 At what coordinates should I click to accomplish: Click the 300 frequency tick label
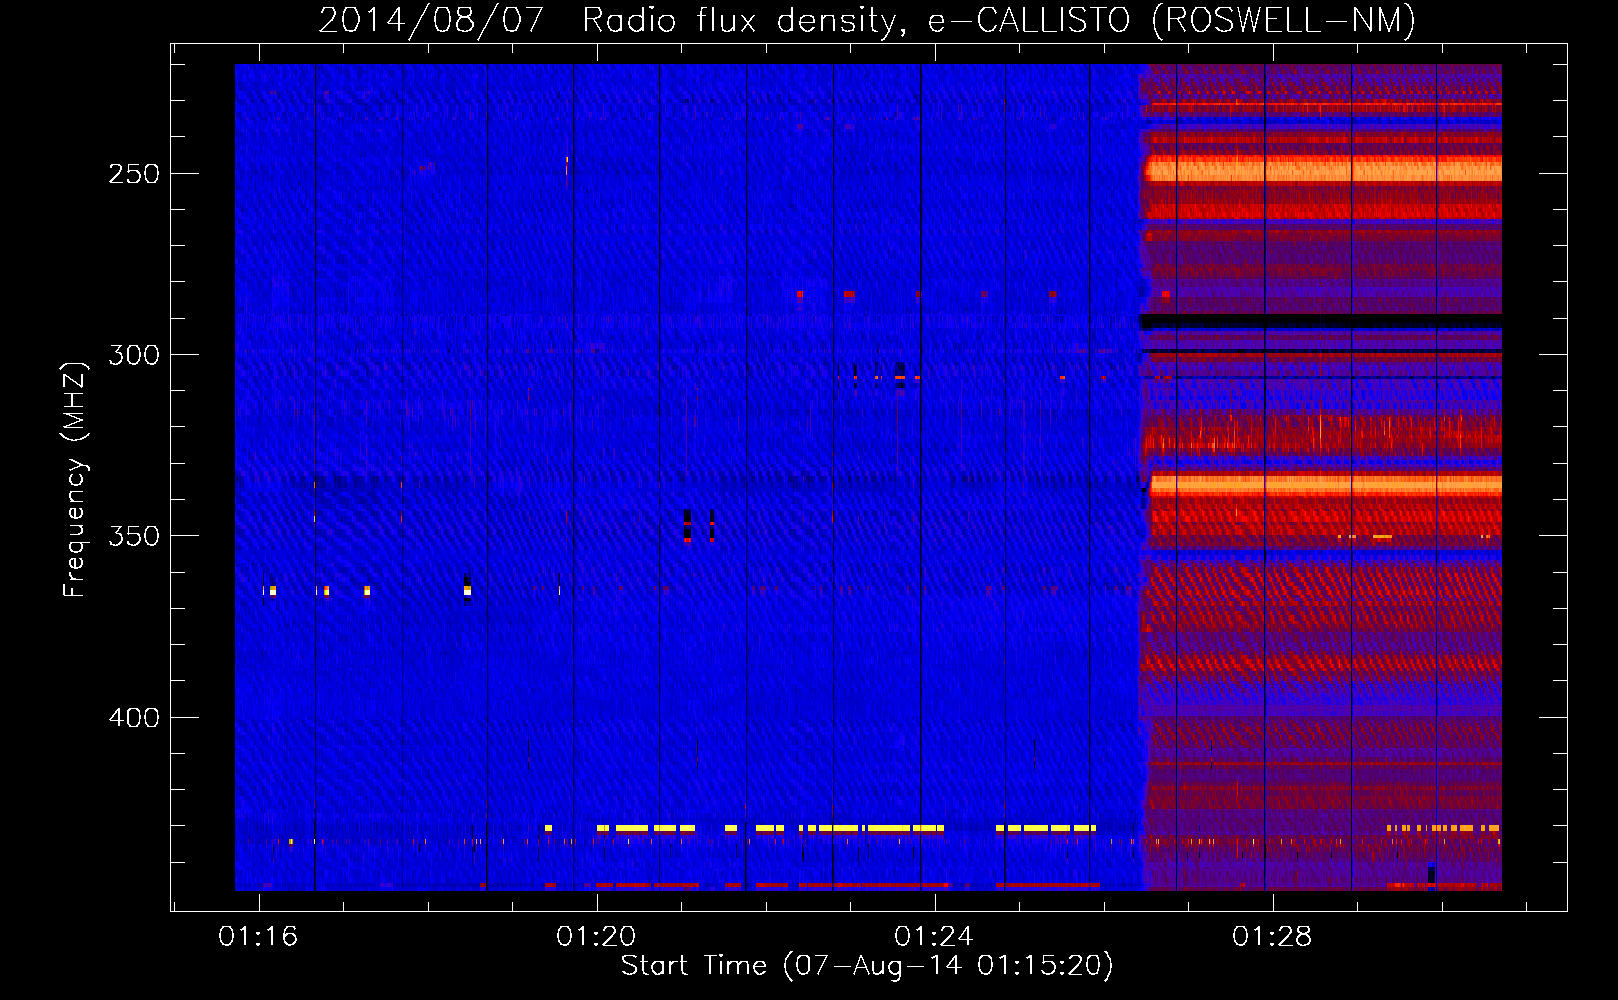(134, 355)
